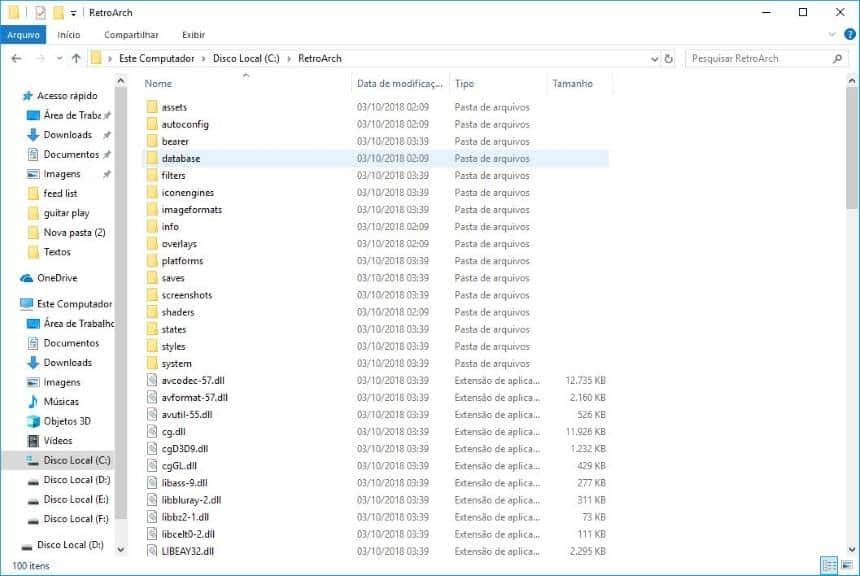
Task: Open Imagens under Este Computador
Action: (61, 382)
